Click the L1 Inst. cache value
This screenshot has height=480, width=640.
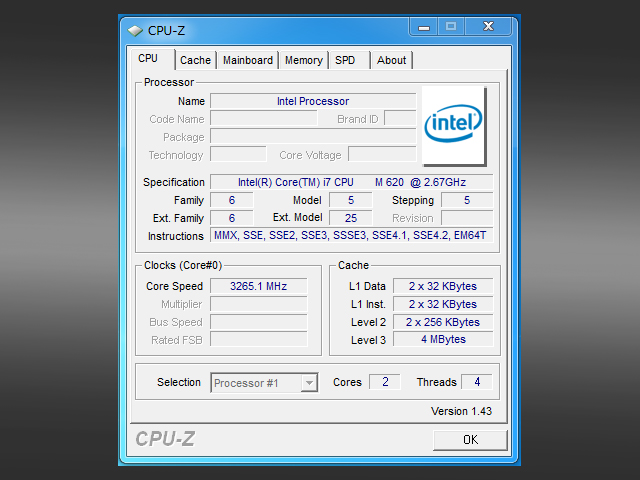443,304
